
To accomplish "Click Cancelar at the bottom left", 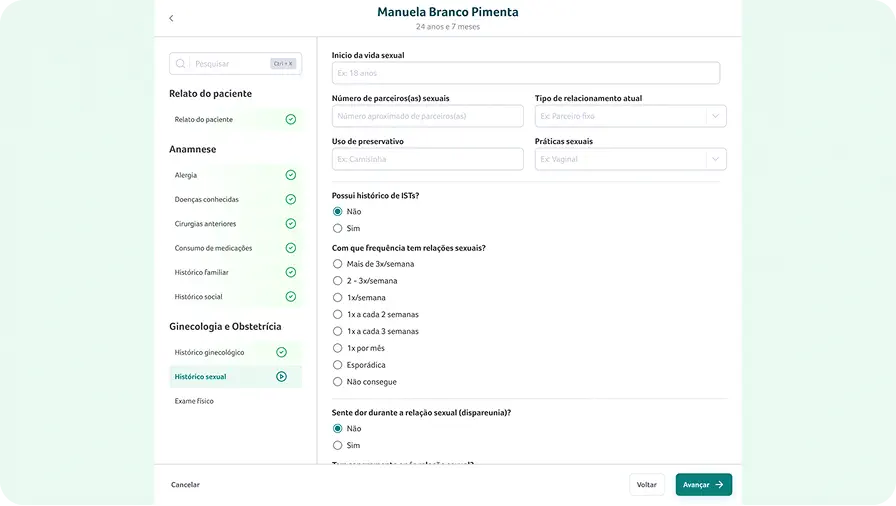I will [185, 484].
